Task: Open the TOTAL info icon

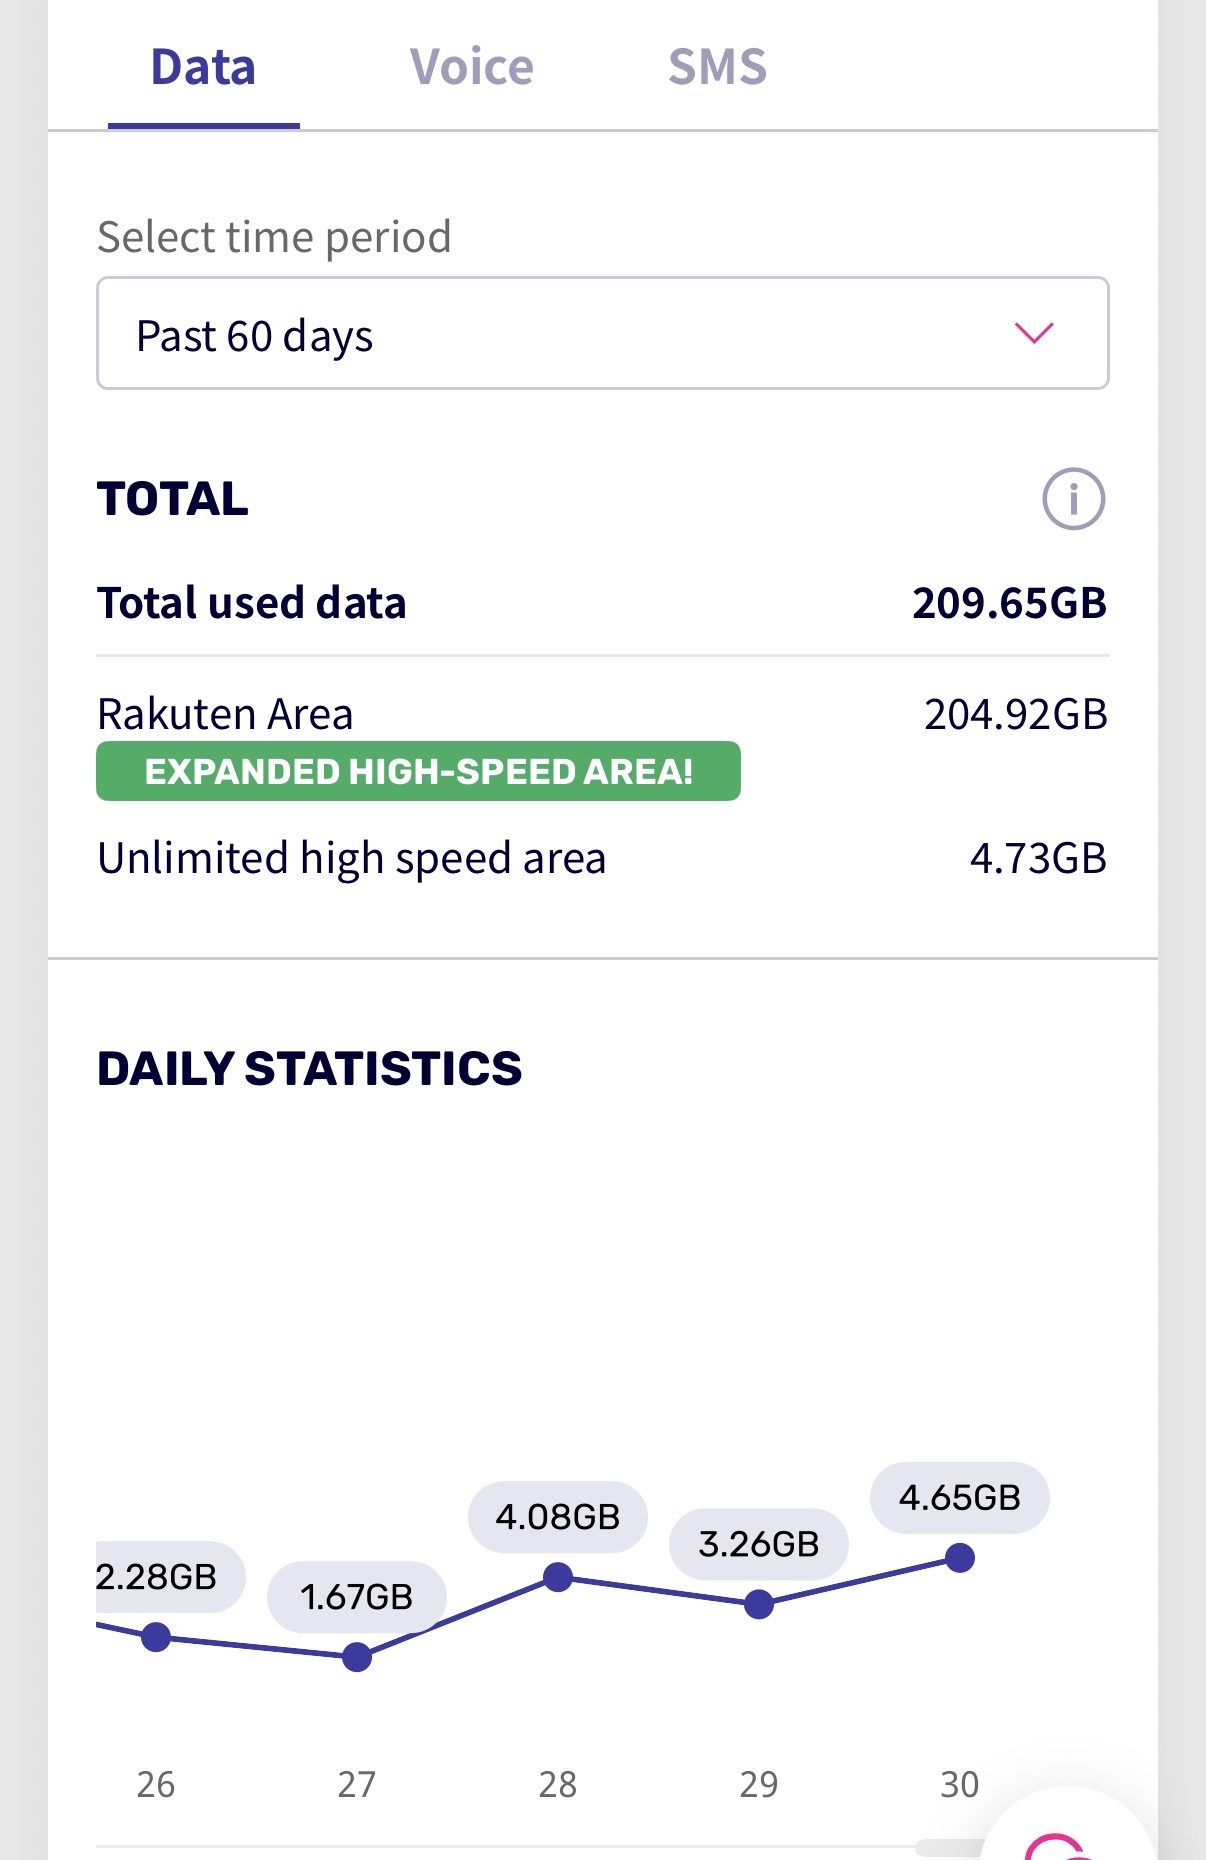Action: point(1073,499)
